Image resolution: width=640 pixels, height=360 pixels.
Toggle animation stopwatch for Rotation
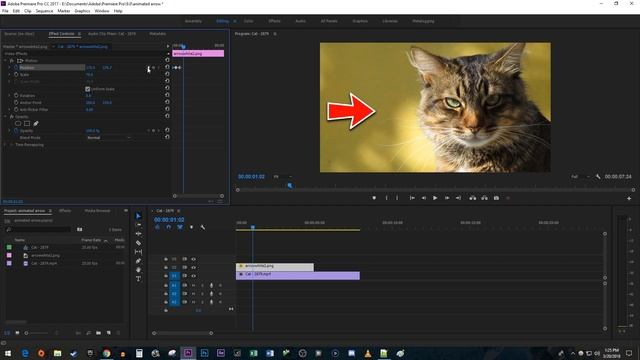coord(16,96)
